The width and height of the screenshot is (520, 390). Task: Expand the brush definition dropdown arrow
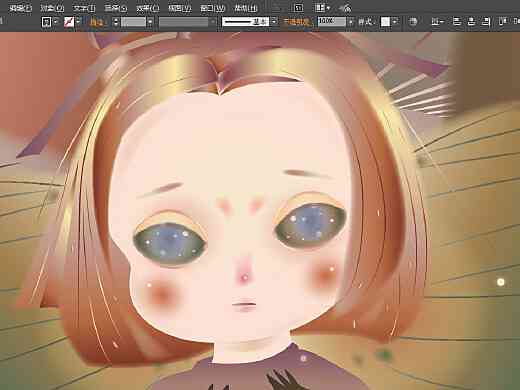coord(274,22)
